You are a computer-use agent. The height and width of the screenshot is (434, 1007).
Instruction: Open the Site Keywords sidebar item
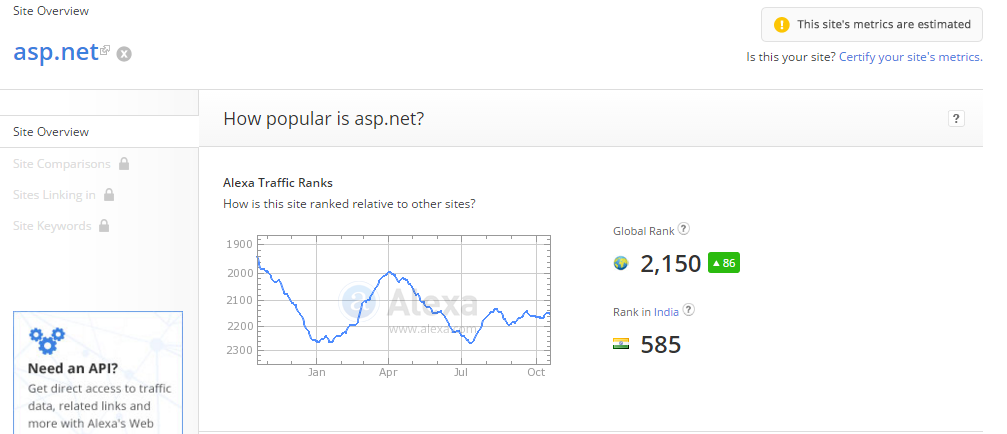(x=52, y=226)
